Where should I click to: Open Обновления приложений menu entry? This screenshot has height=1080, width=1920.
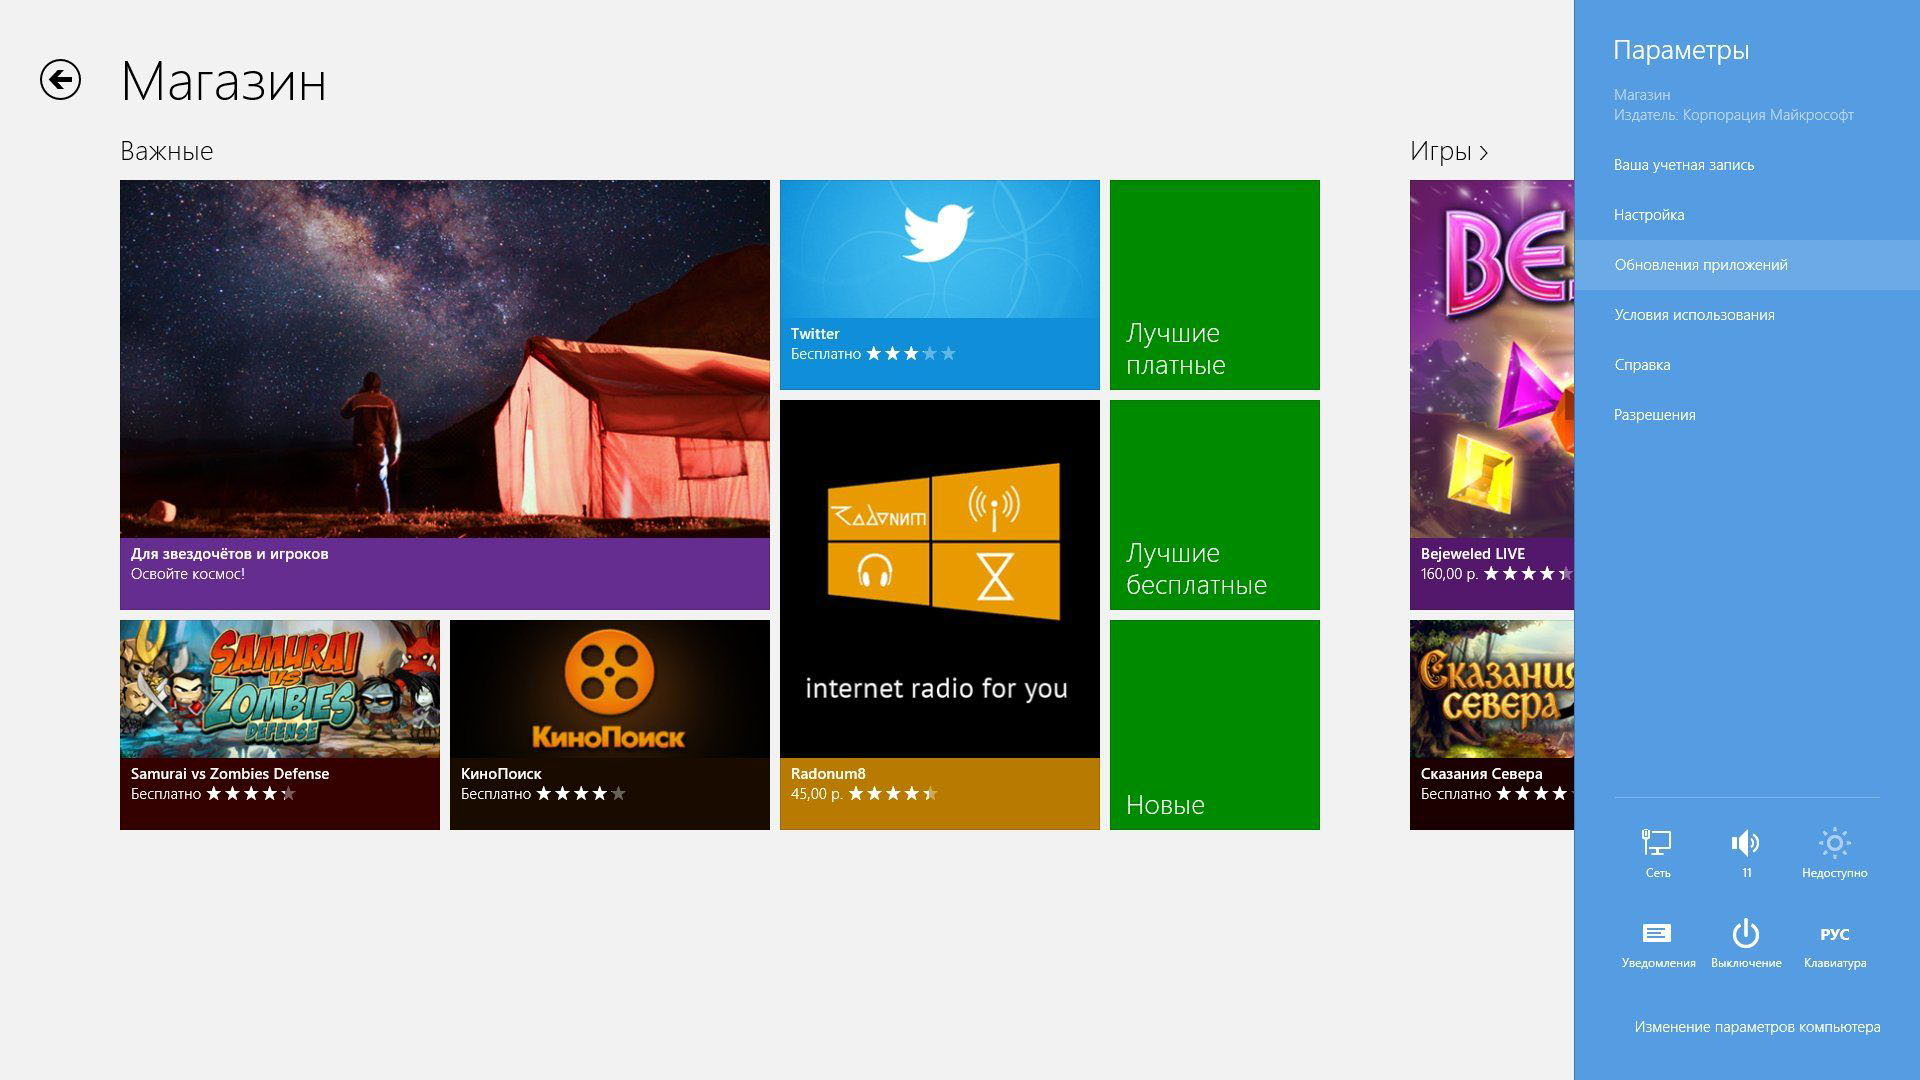[1700, 265]
